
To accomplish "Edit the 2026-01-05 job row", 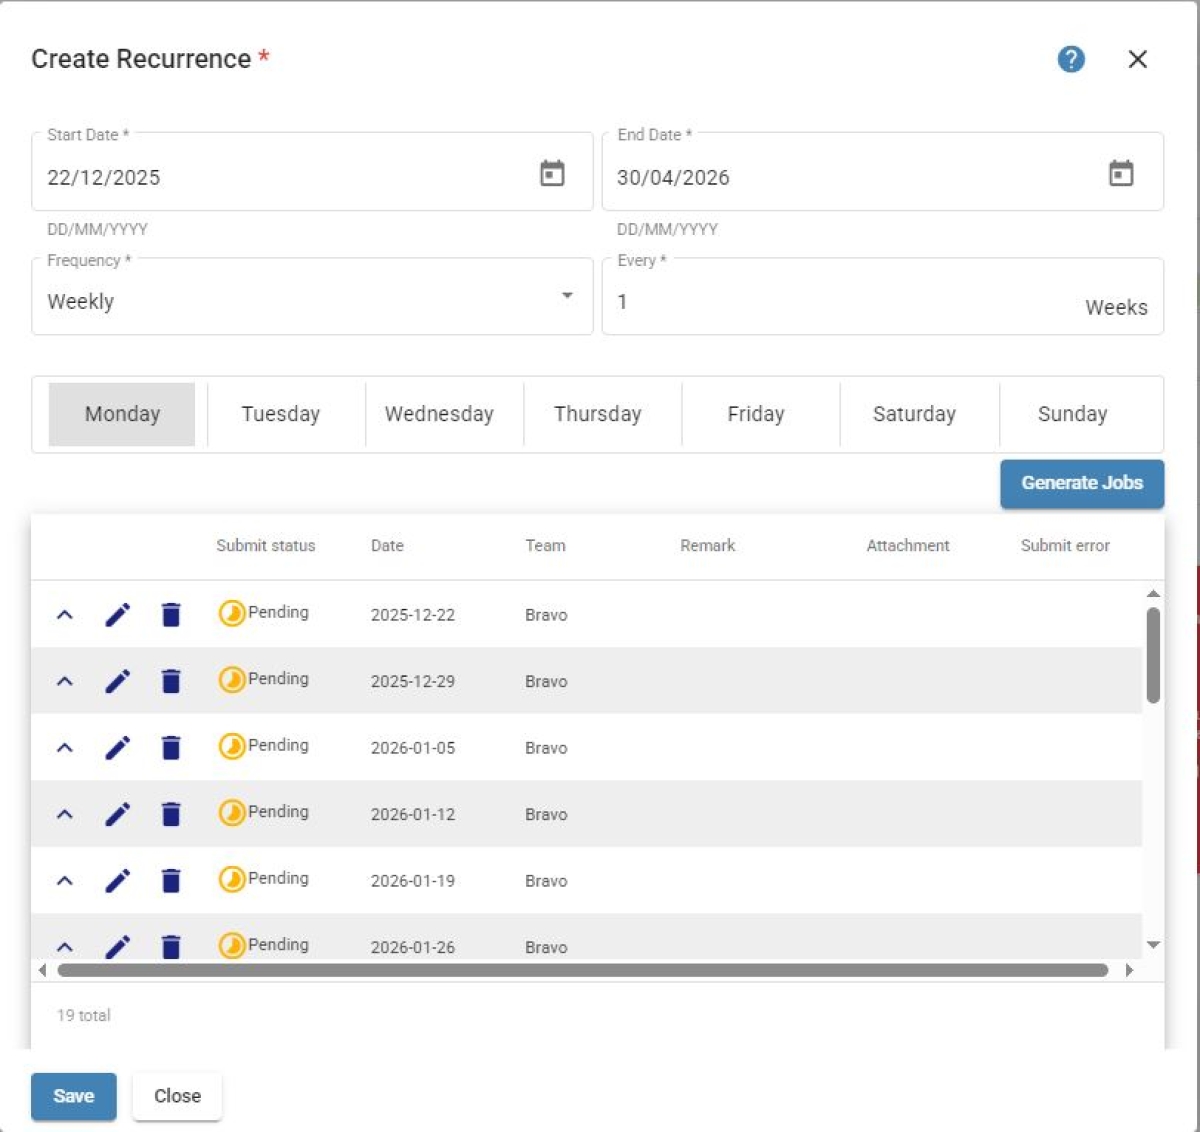I will point(118,747).
